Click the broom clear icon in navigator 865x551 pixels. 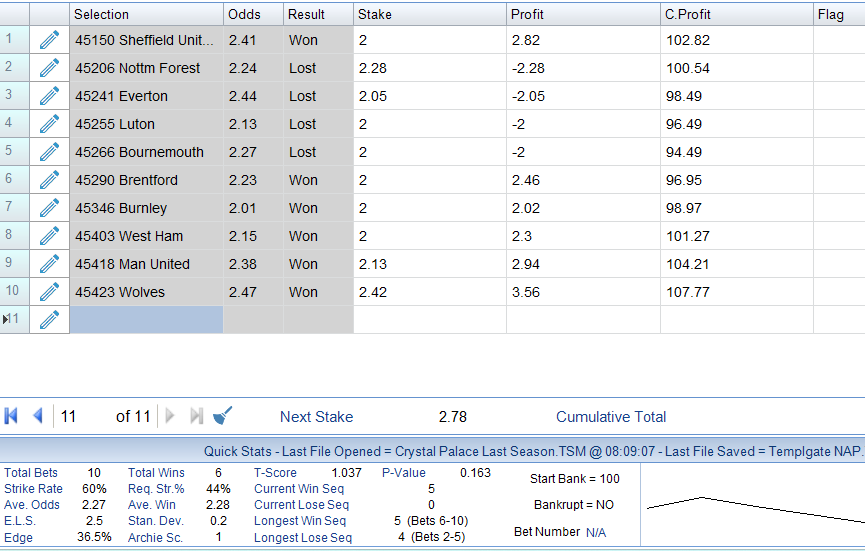coord(224,416)
